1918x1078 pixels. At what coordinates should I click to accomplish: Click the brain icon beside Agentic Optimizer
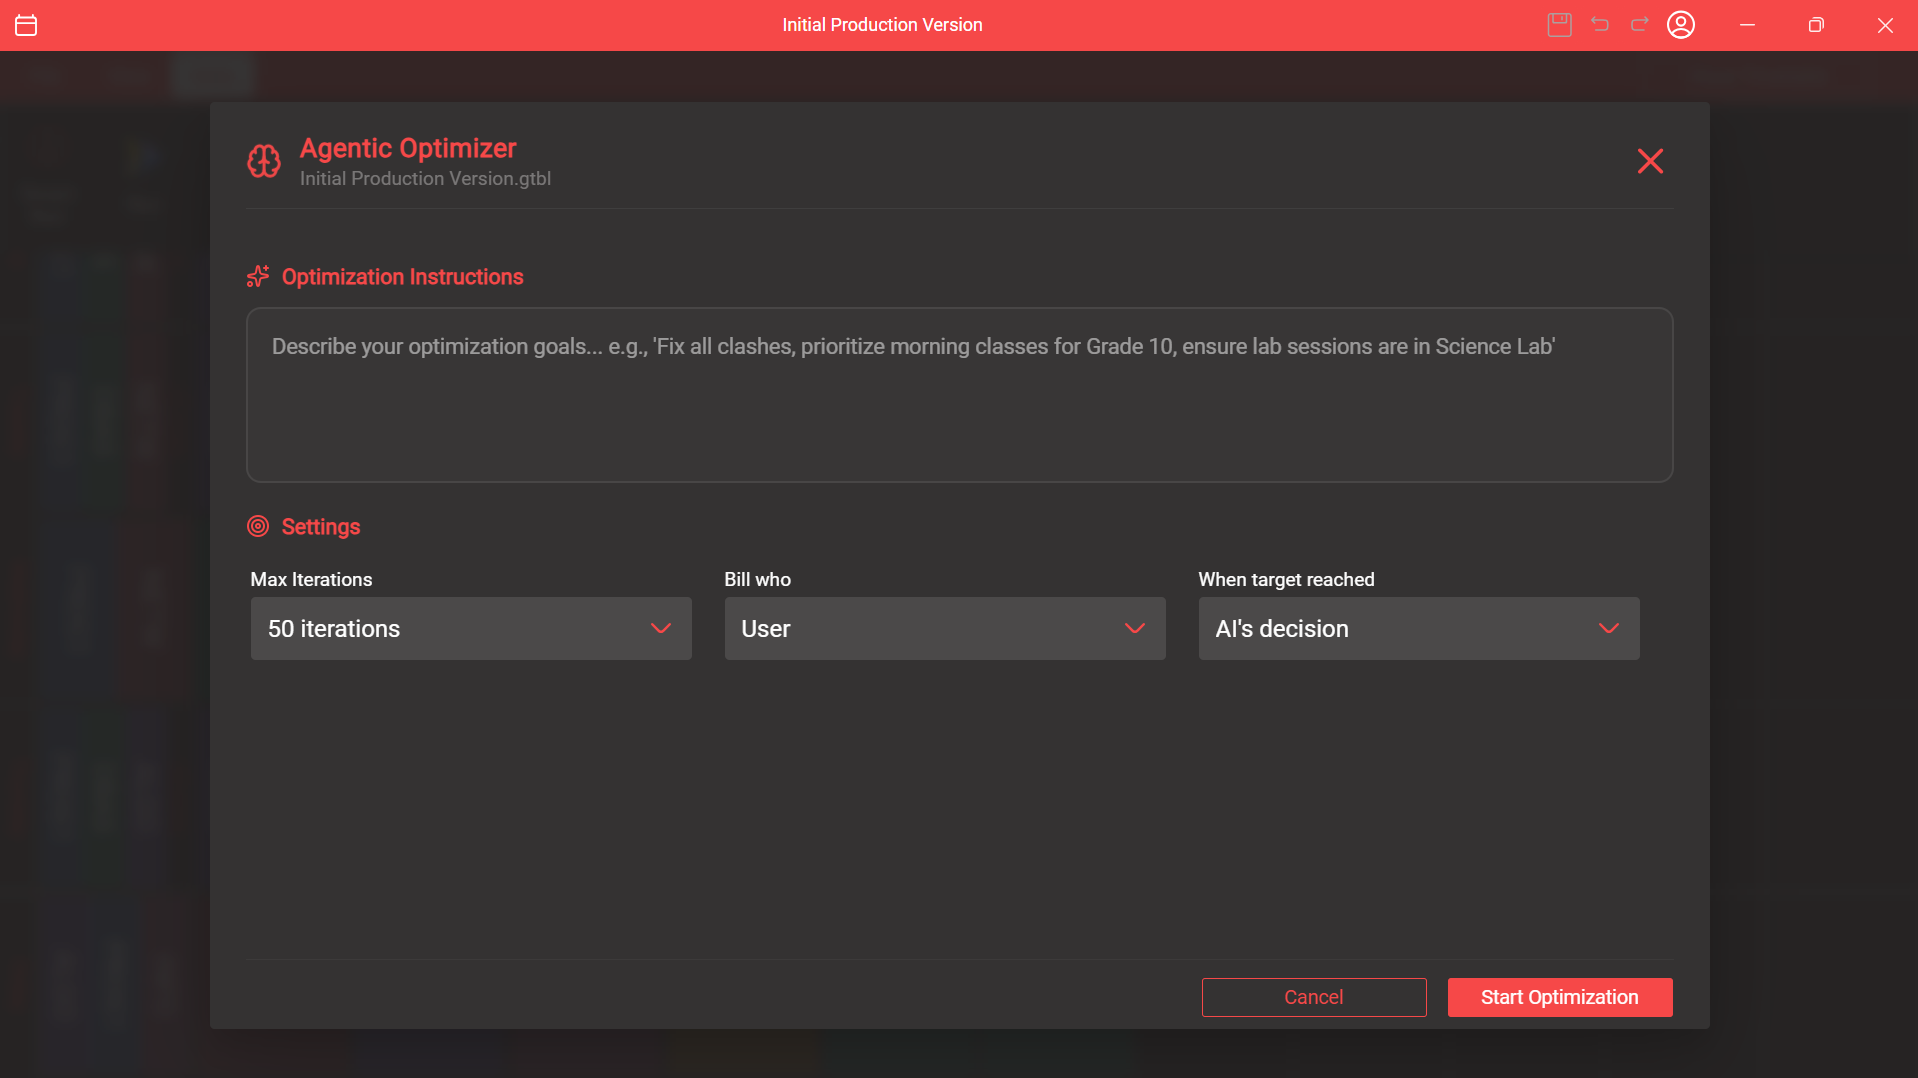[x=264, y=161]
